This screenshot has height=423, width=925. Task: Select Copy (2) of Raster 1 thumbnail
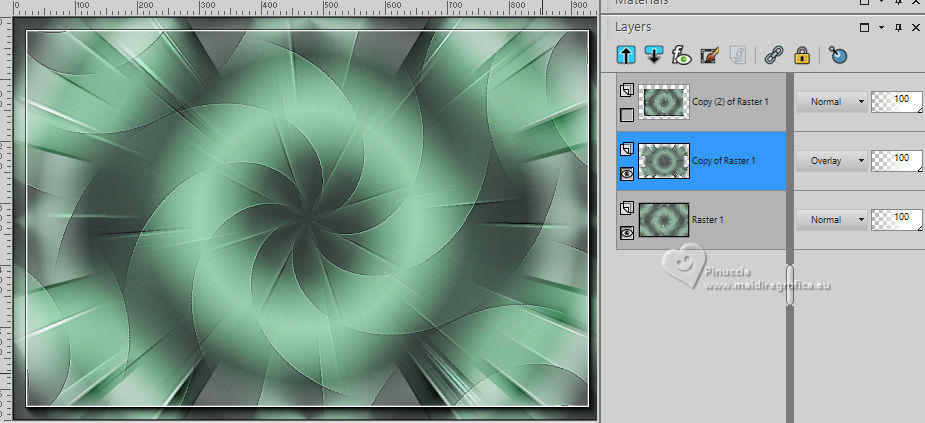point(664,102)
